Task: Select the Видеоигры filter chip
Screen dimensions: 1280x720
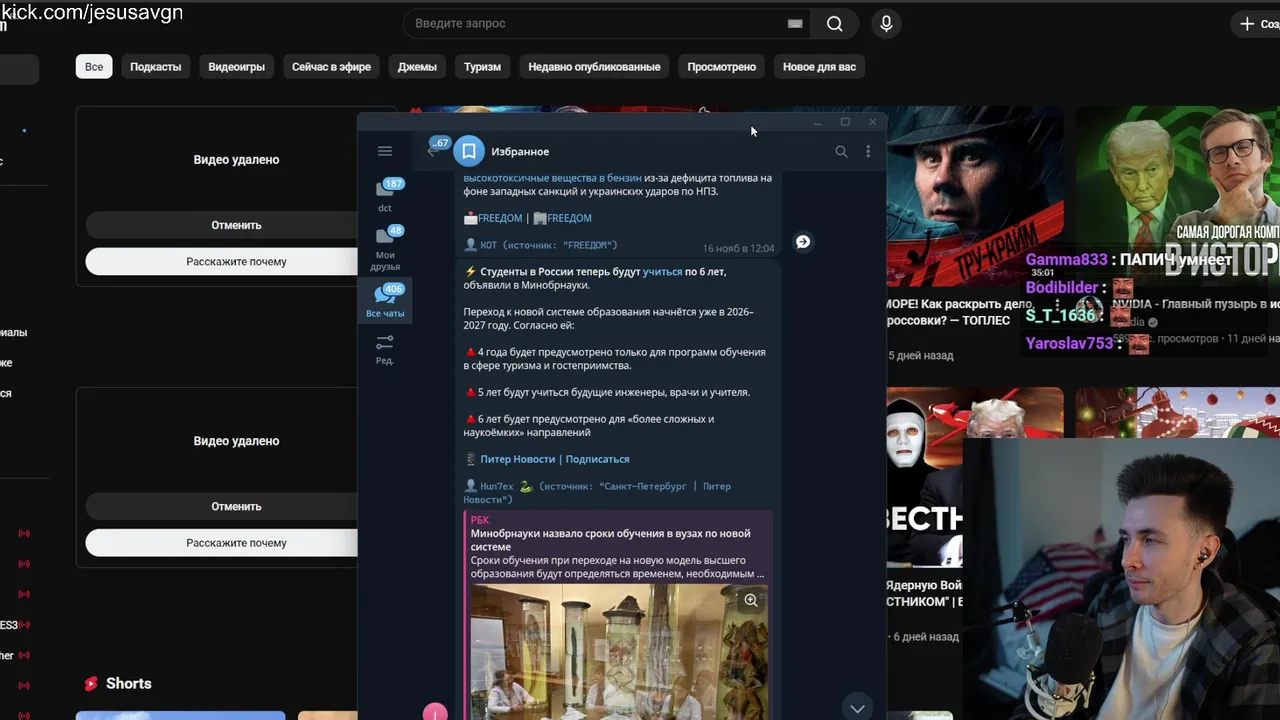Action: point(237,67)
